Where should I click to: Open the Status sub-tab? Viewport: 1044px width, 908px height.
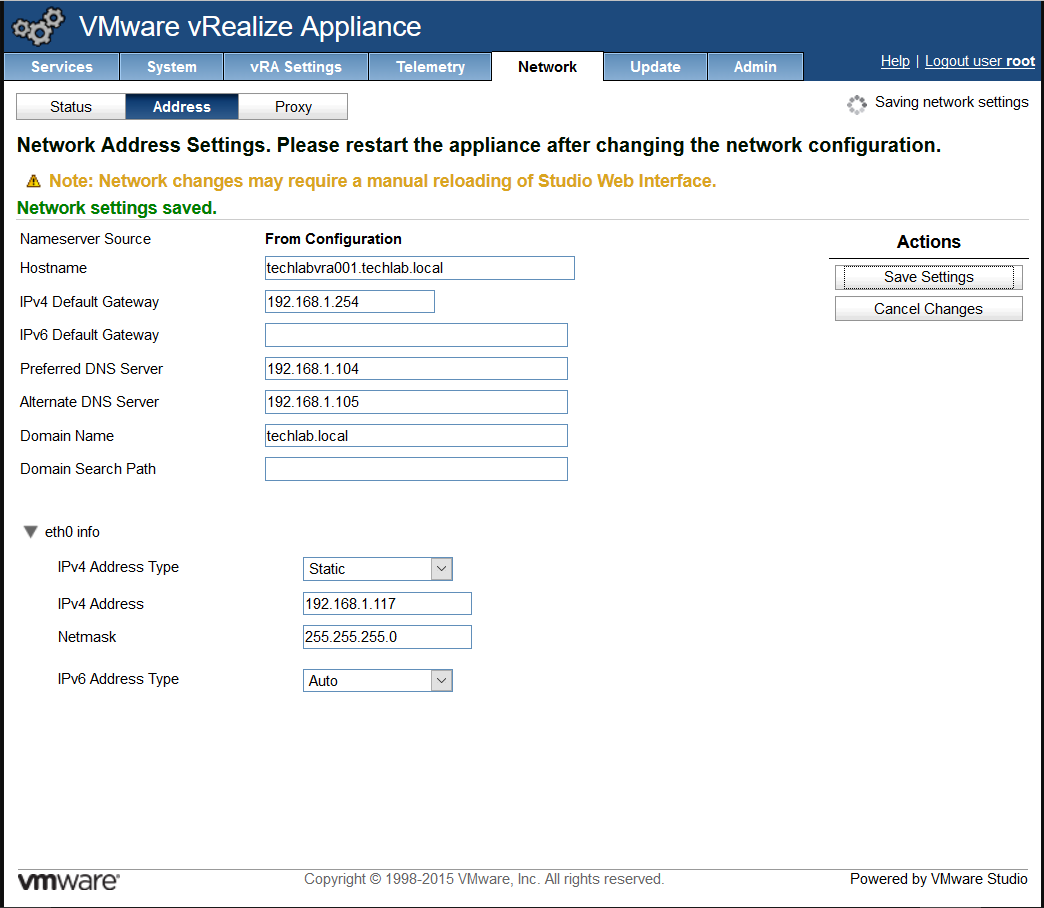(71, 107)
